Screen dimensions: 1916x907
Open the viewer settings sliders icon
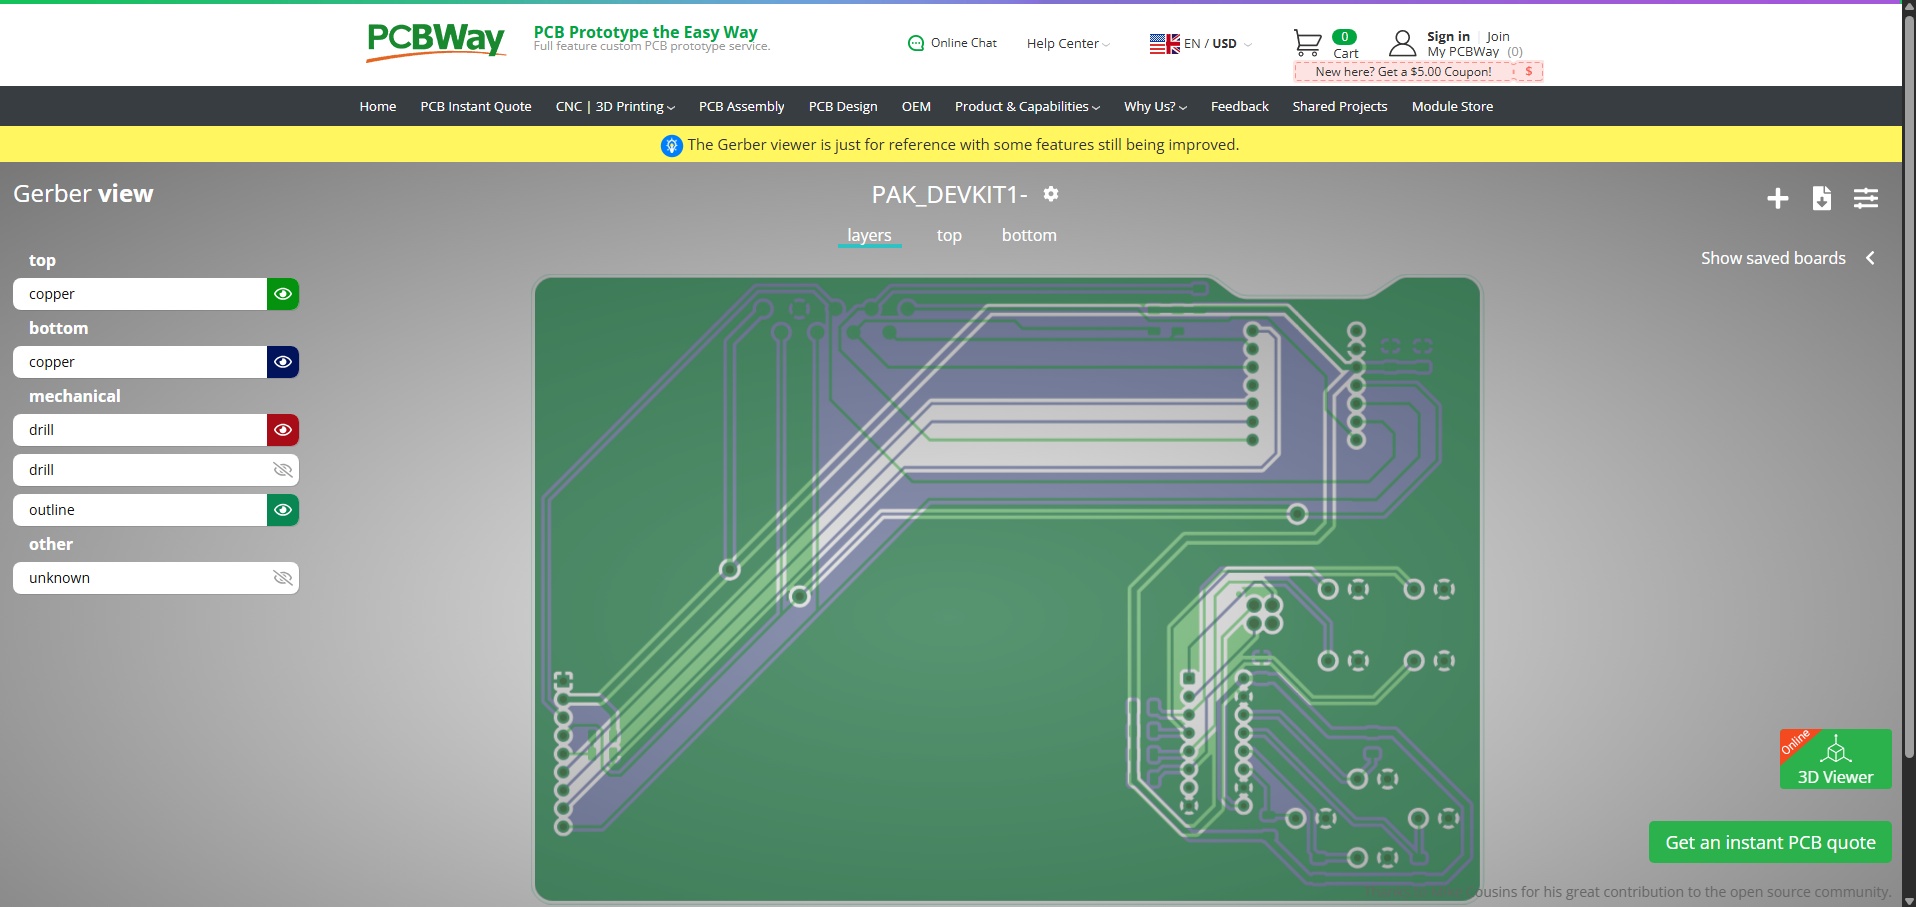1866,198
